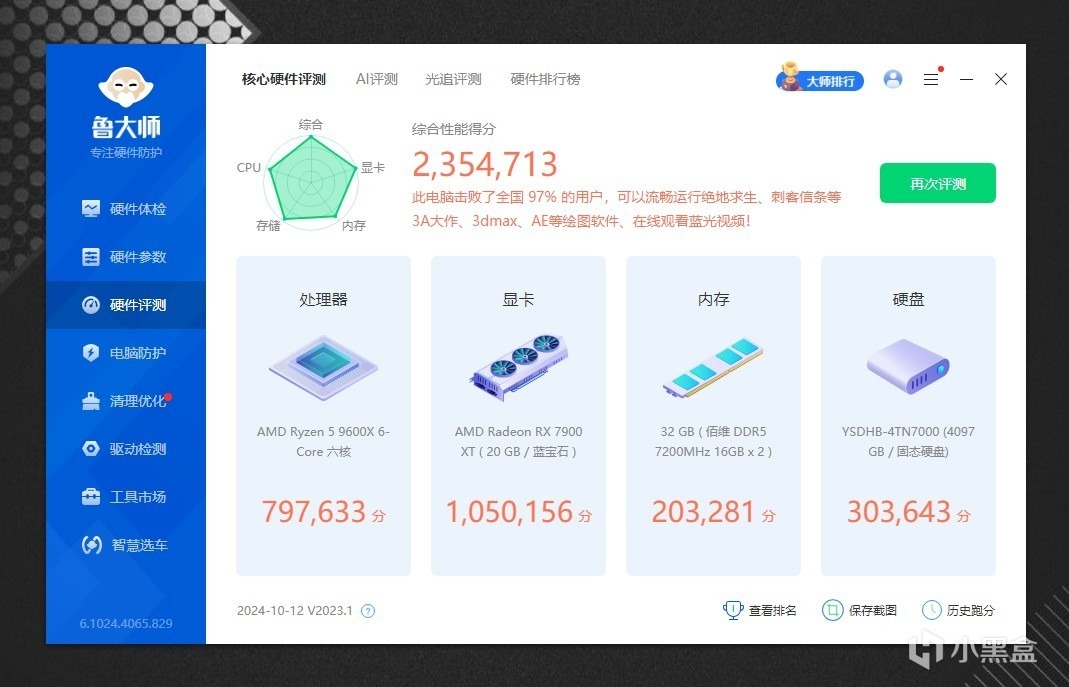Viewport: 1069px width, 687px height.
Task: Click the processor chip illustration
Action: [x=323, y=367]
